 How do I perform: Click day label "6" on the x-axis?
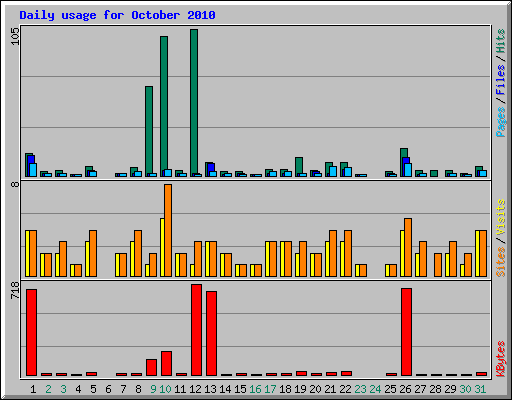tap(108, 389)
